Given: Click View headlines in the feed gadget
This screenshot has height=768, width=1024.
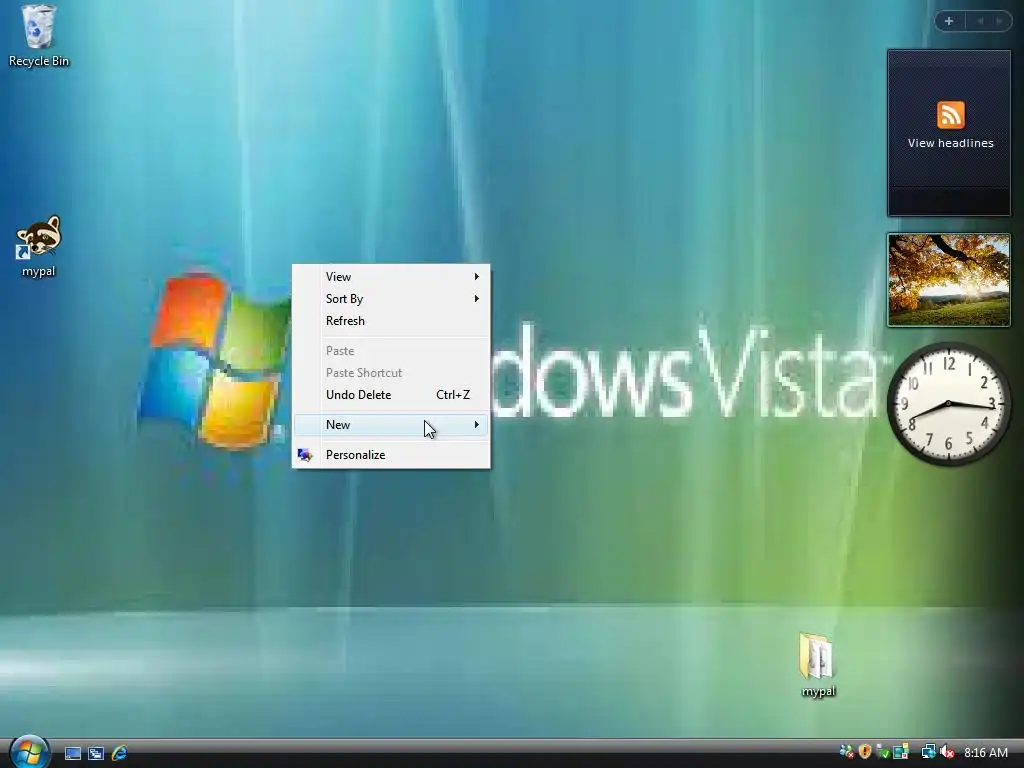Looking at the screenshot, I should [950, 143].
